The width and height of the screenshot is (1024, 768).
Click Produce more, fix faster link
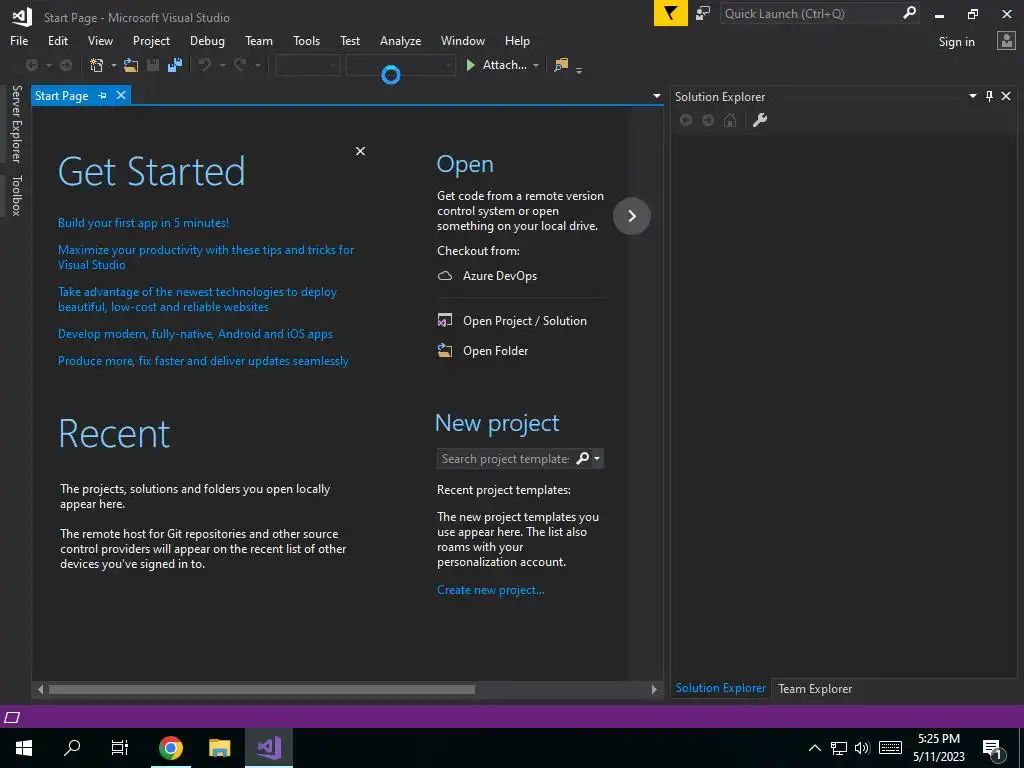pyautogui.click(x=203, y=360)
